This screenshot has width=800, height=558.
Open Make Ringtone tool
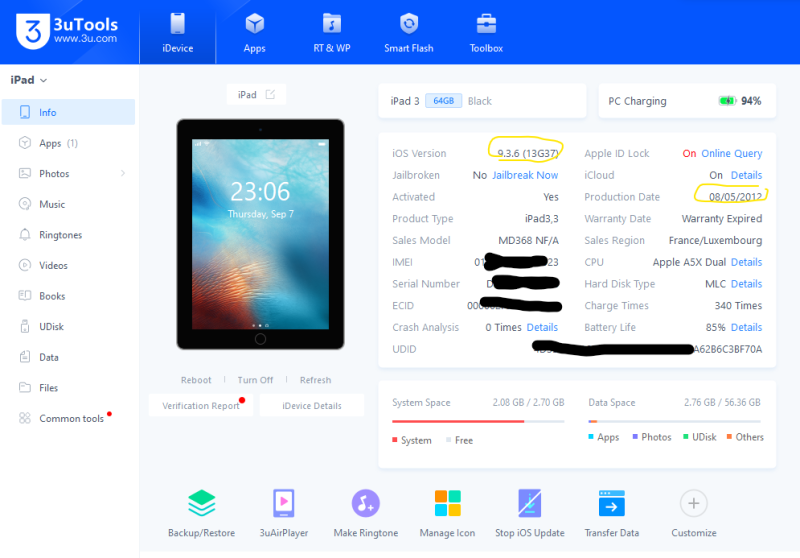coord(366,513)
